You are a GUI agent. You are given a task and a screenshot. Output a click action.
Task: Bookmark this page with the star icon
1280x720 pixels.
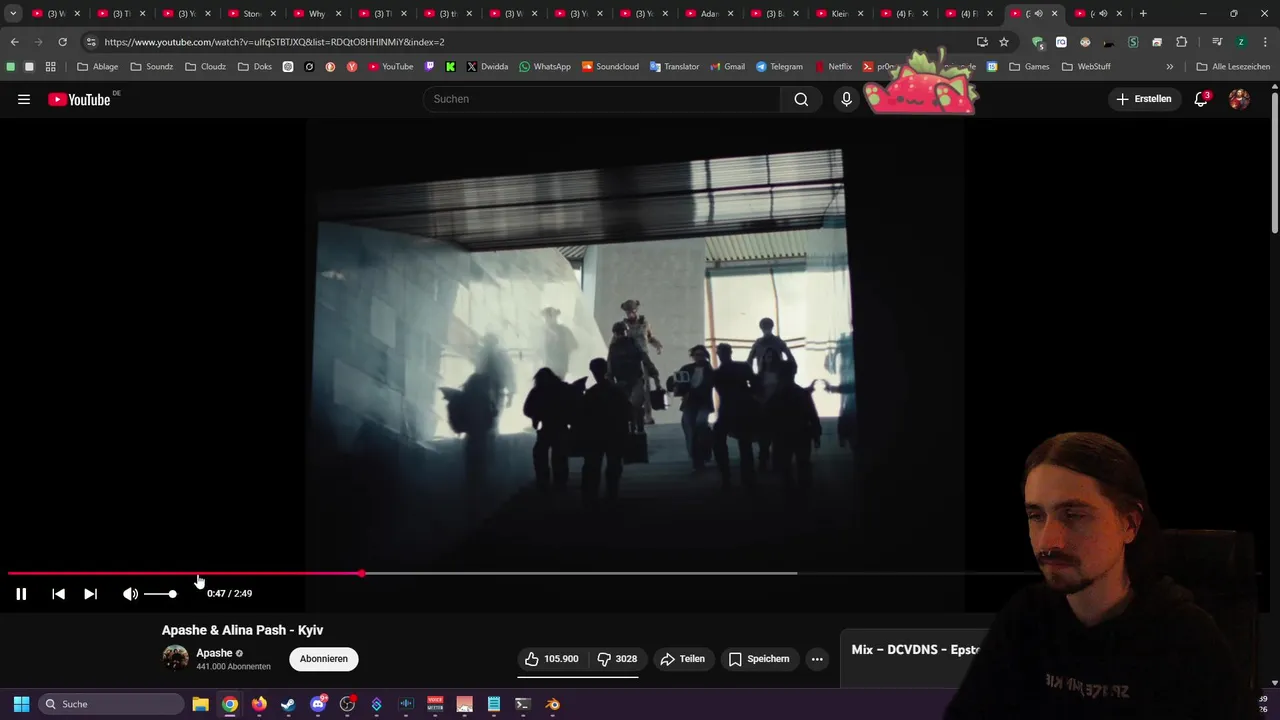tap(1004, 42)
